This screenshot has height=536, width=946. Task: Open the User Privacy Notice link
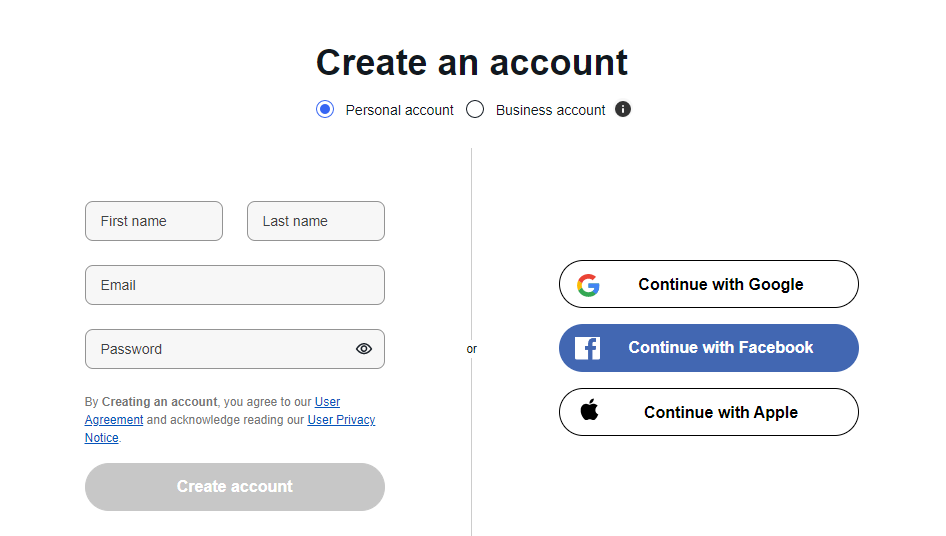(x=341, y=420)
